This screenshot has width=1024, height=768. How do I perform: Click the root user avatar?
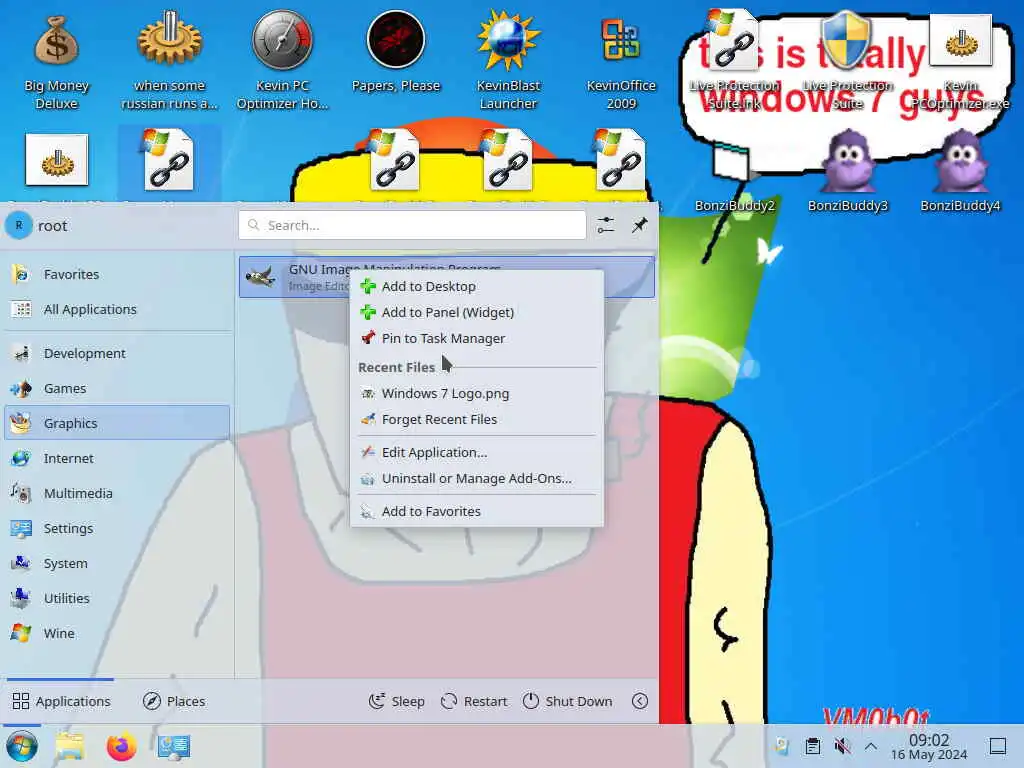19,225
